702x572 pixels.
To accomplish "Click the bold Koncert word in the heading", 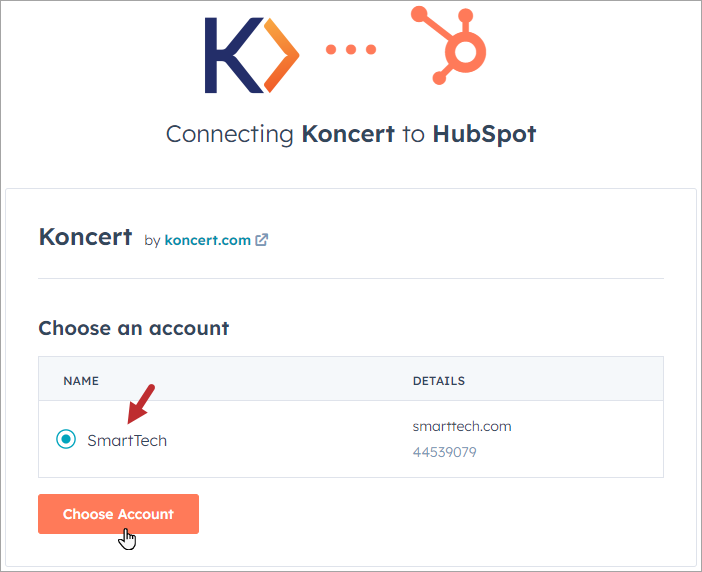I will [x=348, y=134].
